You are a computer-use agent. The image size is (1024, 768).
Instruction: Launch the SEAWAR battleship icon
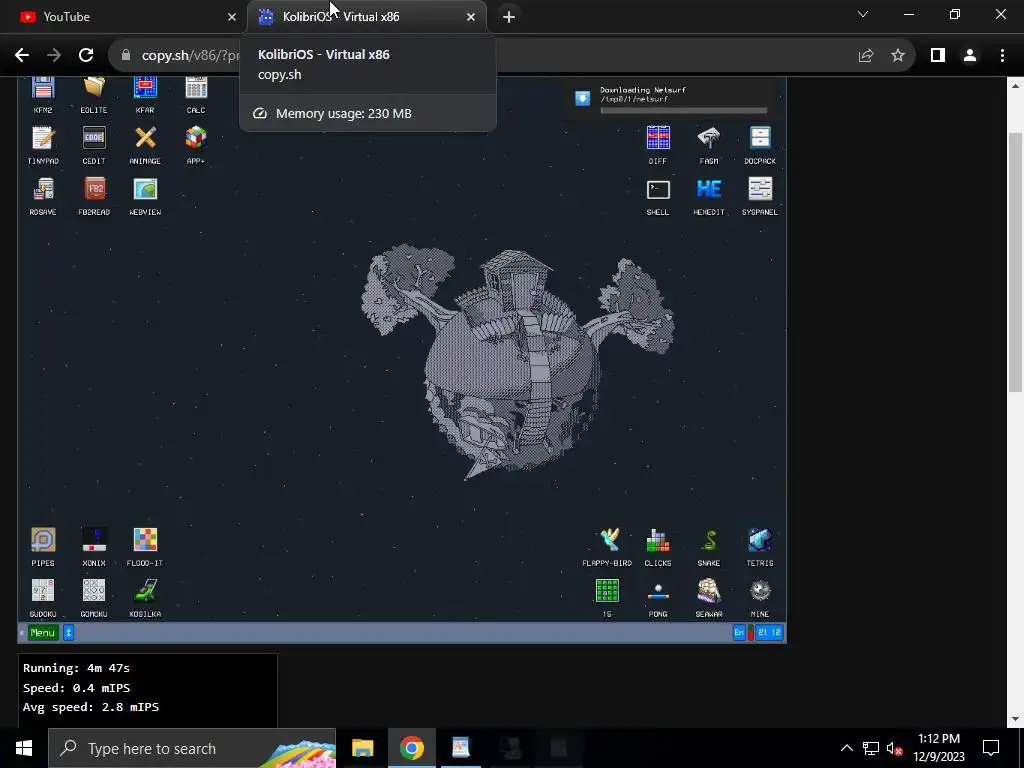pyautogui.click(x=709, y=598)
